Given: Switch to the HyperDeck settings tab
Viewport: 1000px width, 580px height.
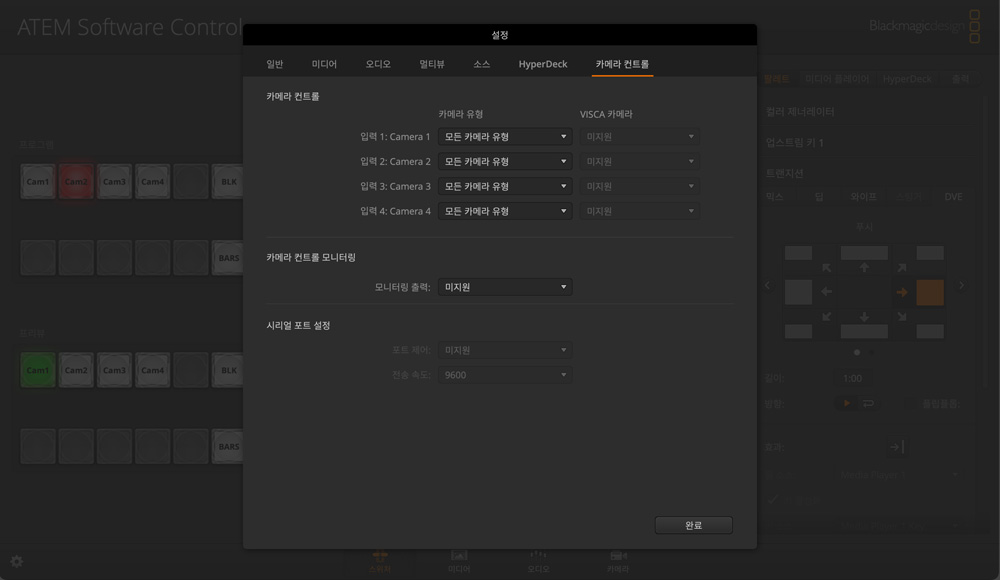Looking at the screenshot, I should [x=542, y=64].
